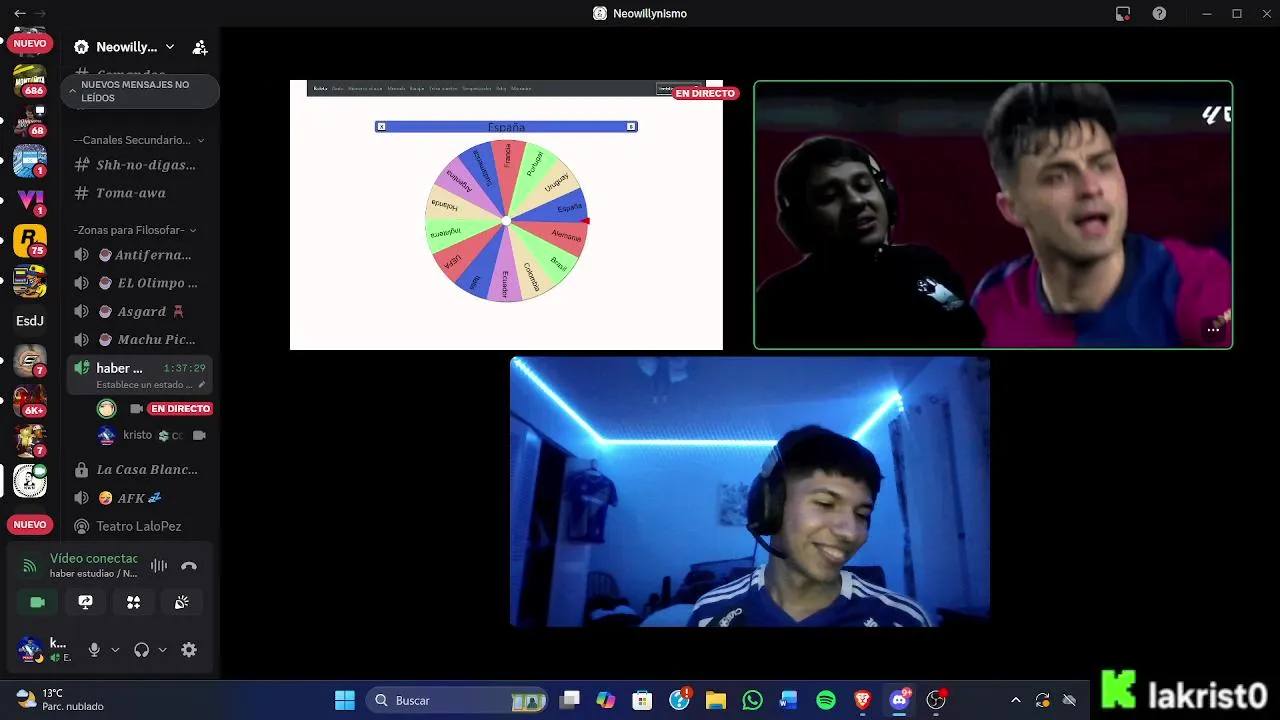Open the three-dots menu on top-right video tile
1280x720 pixels.
pyautogui.click(x=1213, y=329)
